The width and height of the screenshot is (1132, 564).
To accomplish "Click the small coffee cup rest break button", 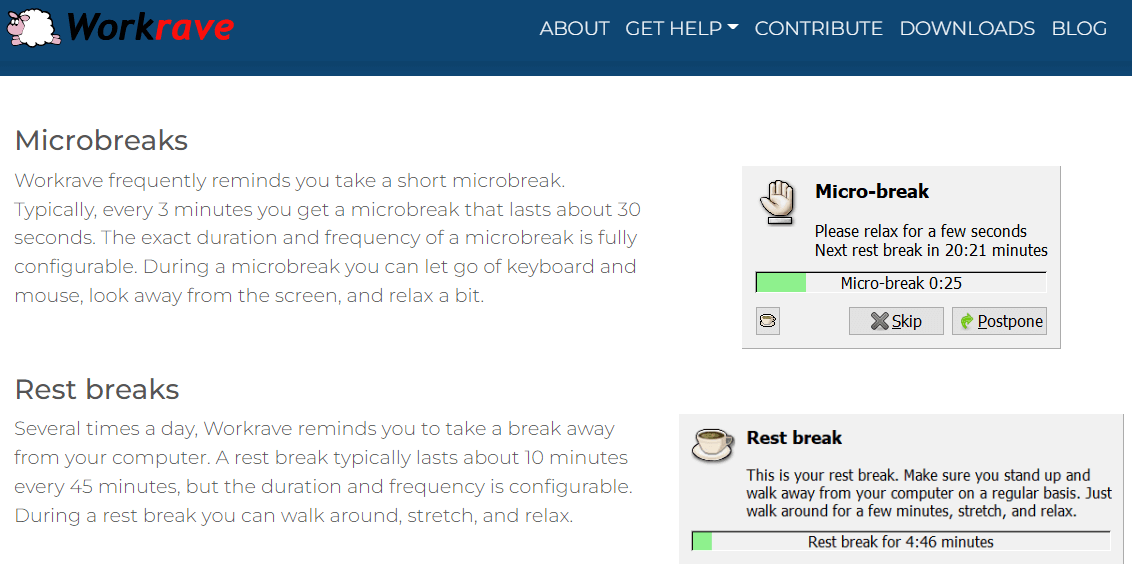I will tap(767, 321).
